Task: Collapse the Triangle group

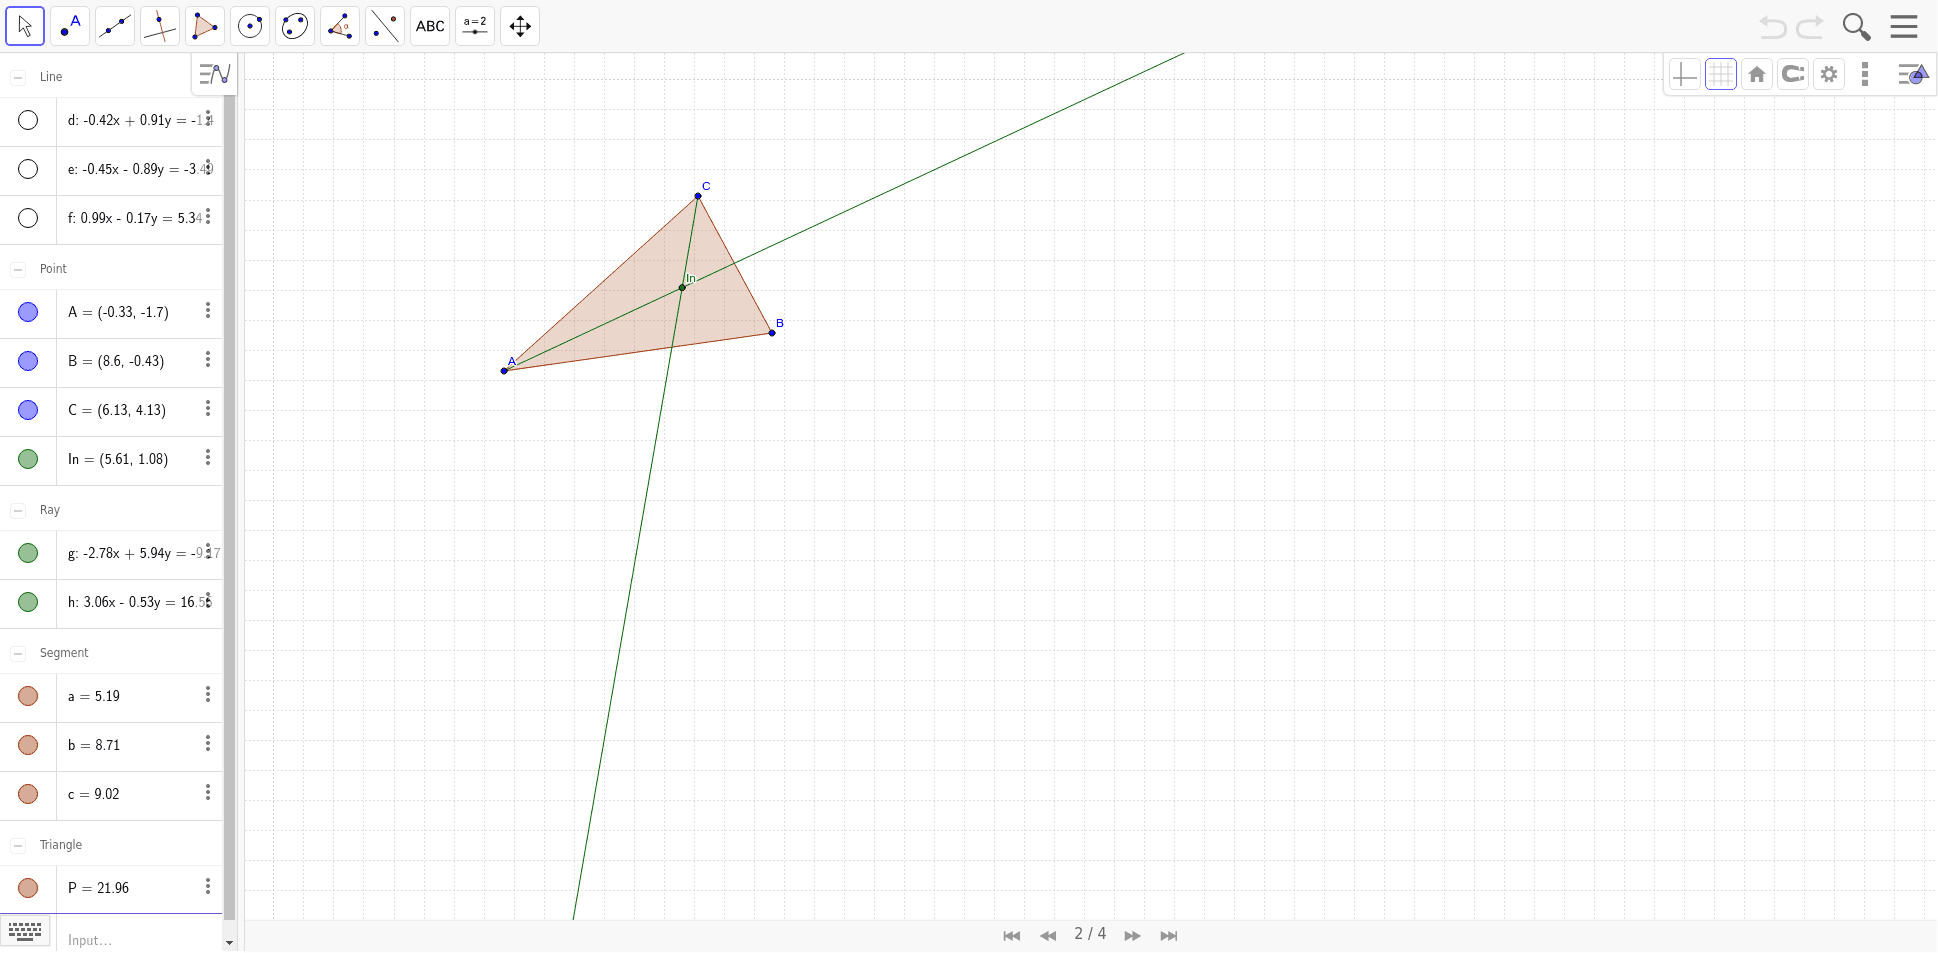Action: click(18, 845)
